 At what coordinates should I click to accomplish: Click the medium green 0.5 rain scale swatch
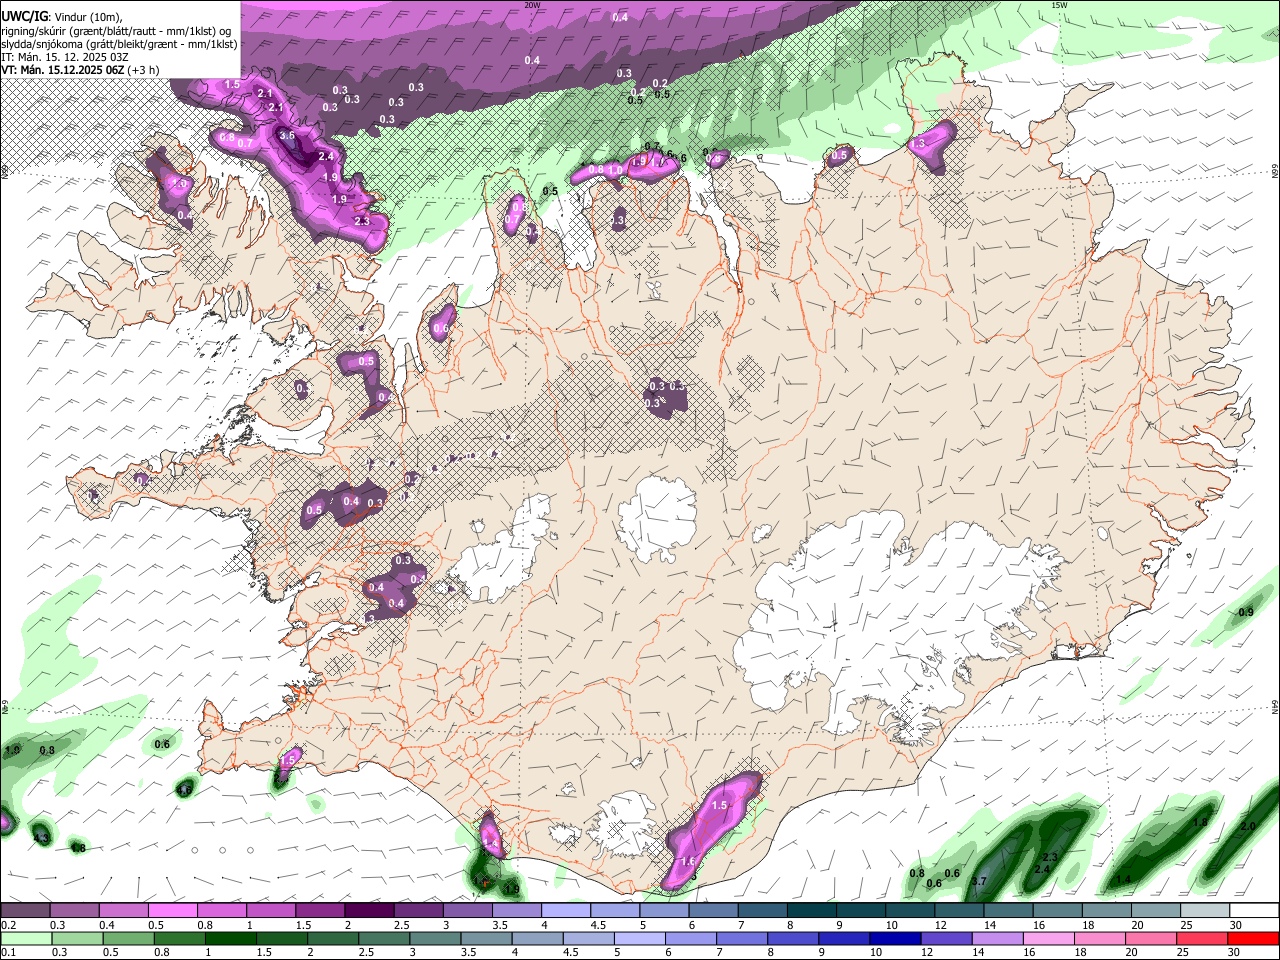[128, 938]
